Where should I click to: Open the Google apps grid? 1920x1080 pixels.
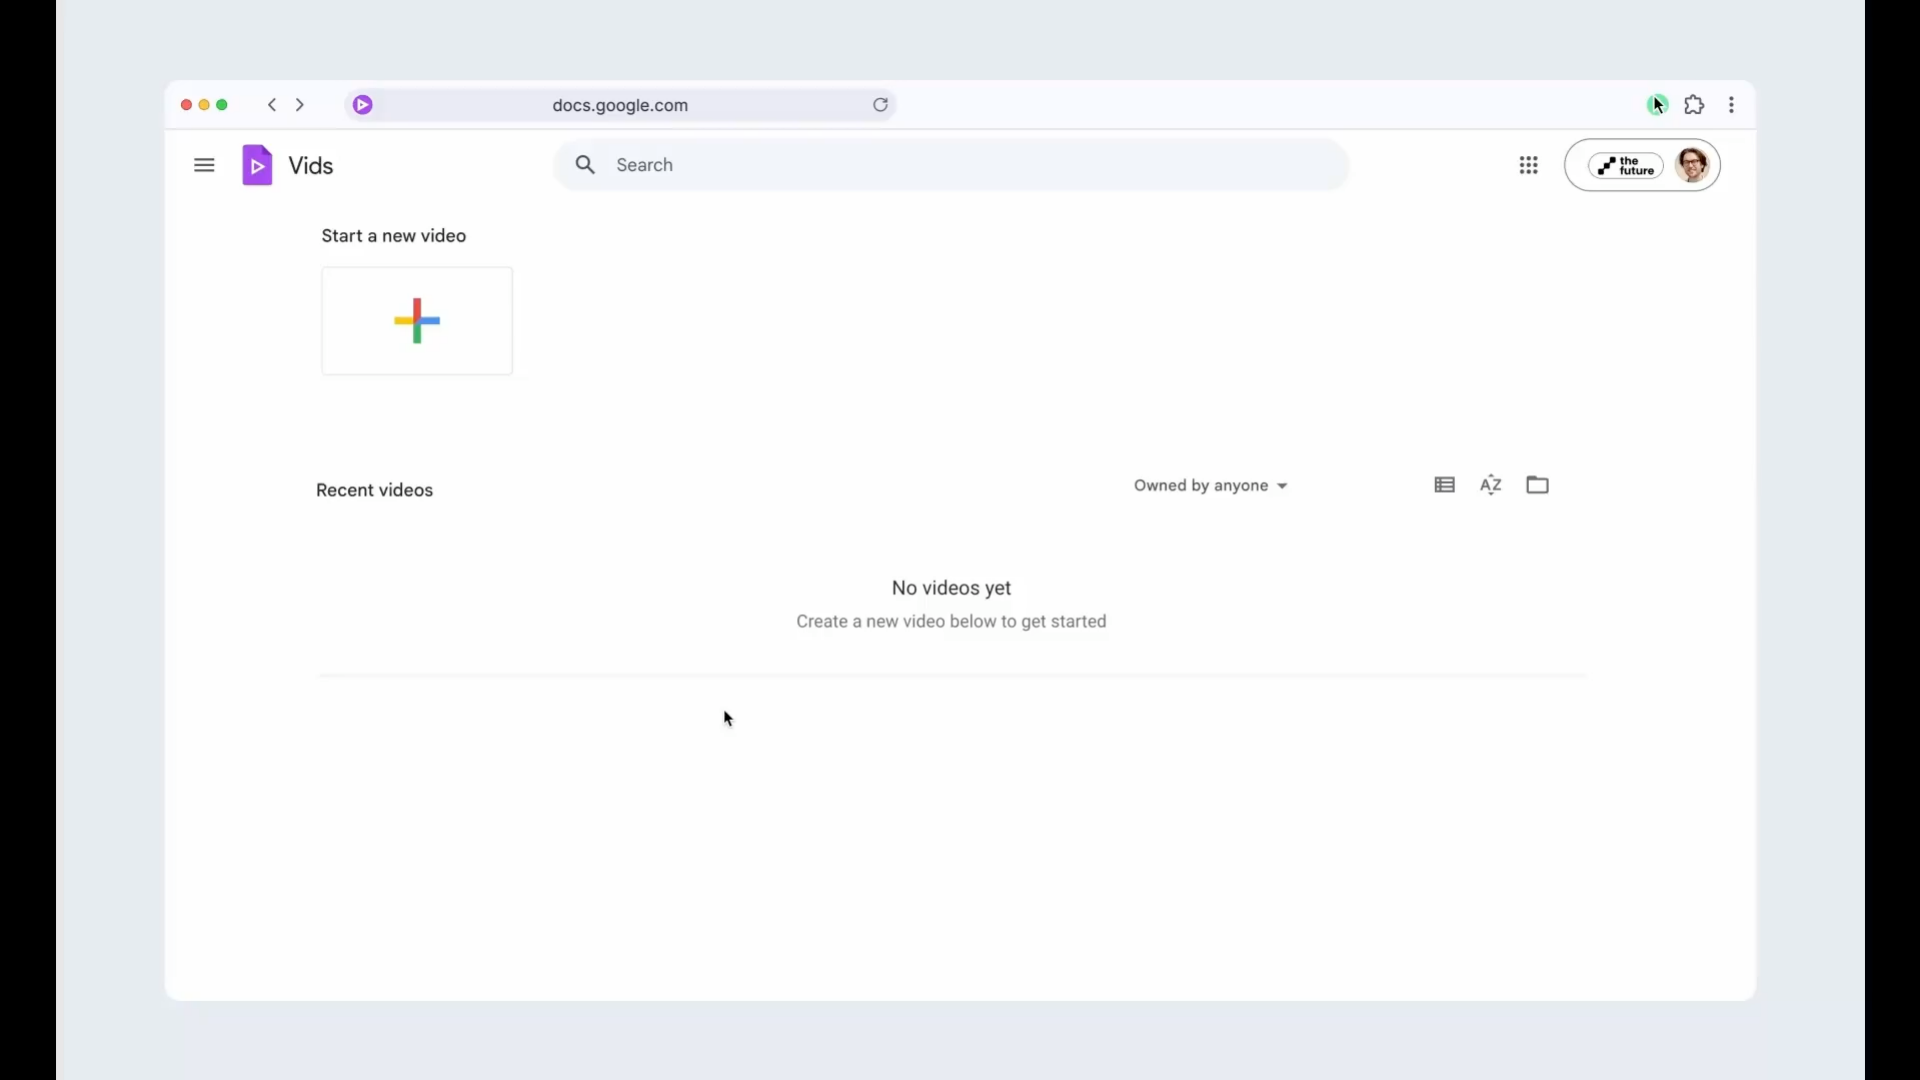click(1528, 165)
